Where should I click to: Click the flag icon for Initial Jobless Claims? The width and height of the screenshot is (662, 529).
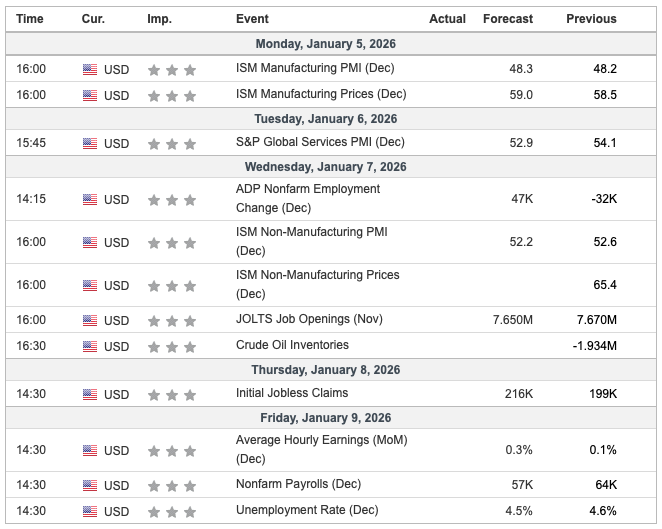[x=90, y=394]
